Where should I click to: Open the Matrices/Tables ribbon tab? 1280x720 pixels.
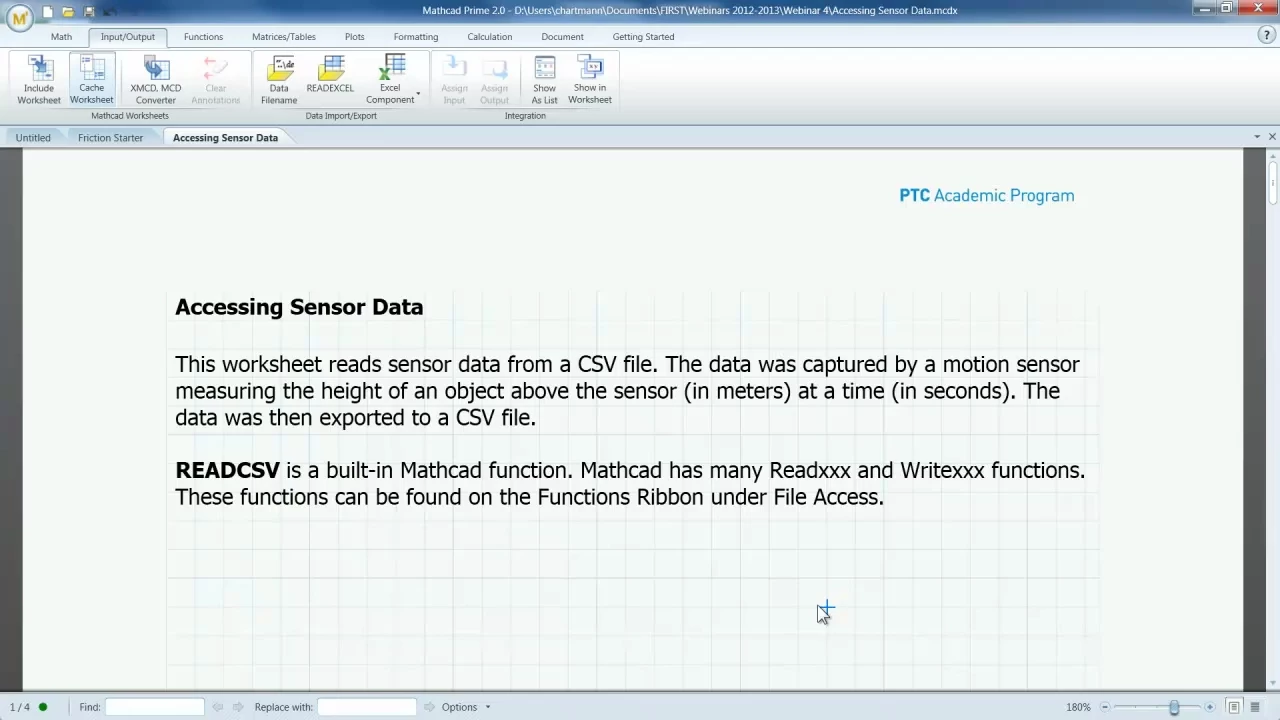pos(284,37)
